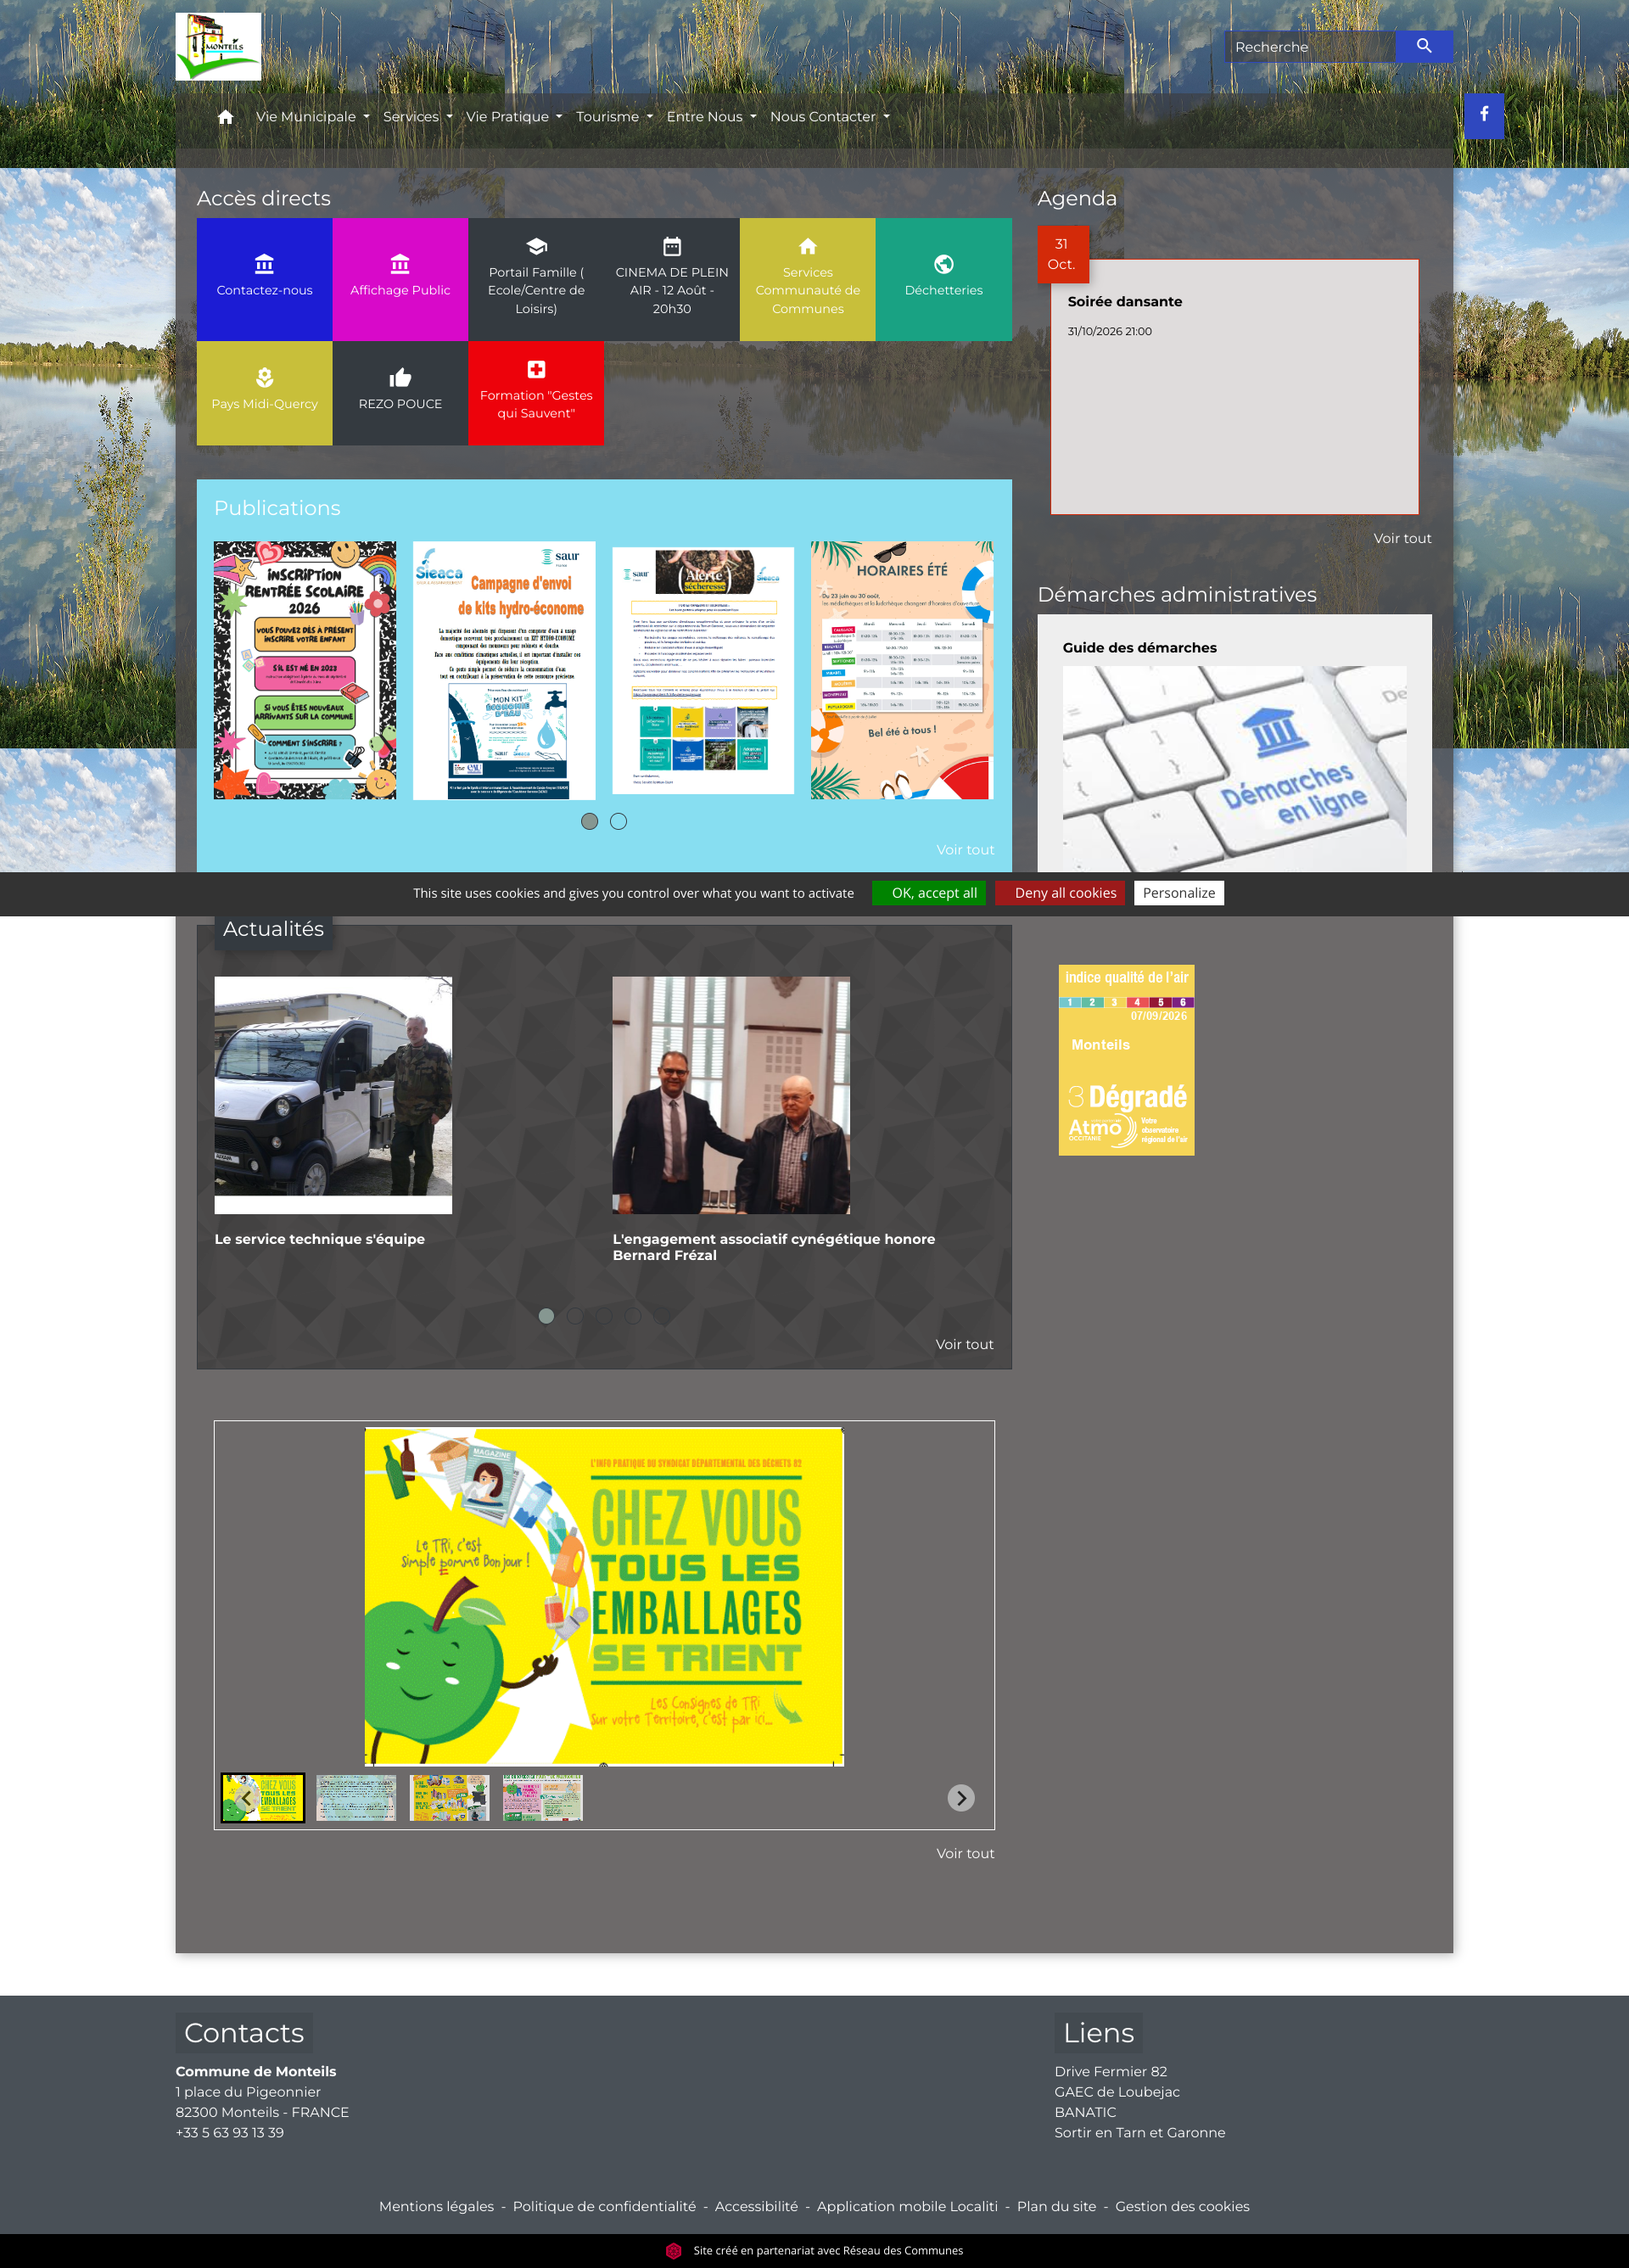Expand the Tourisme dropdown menu

(x=614, y=117)
